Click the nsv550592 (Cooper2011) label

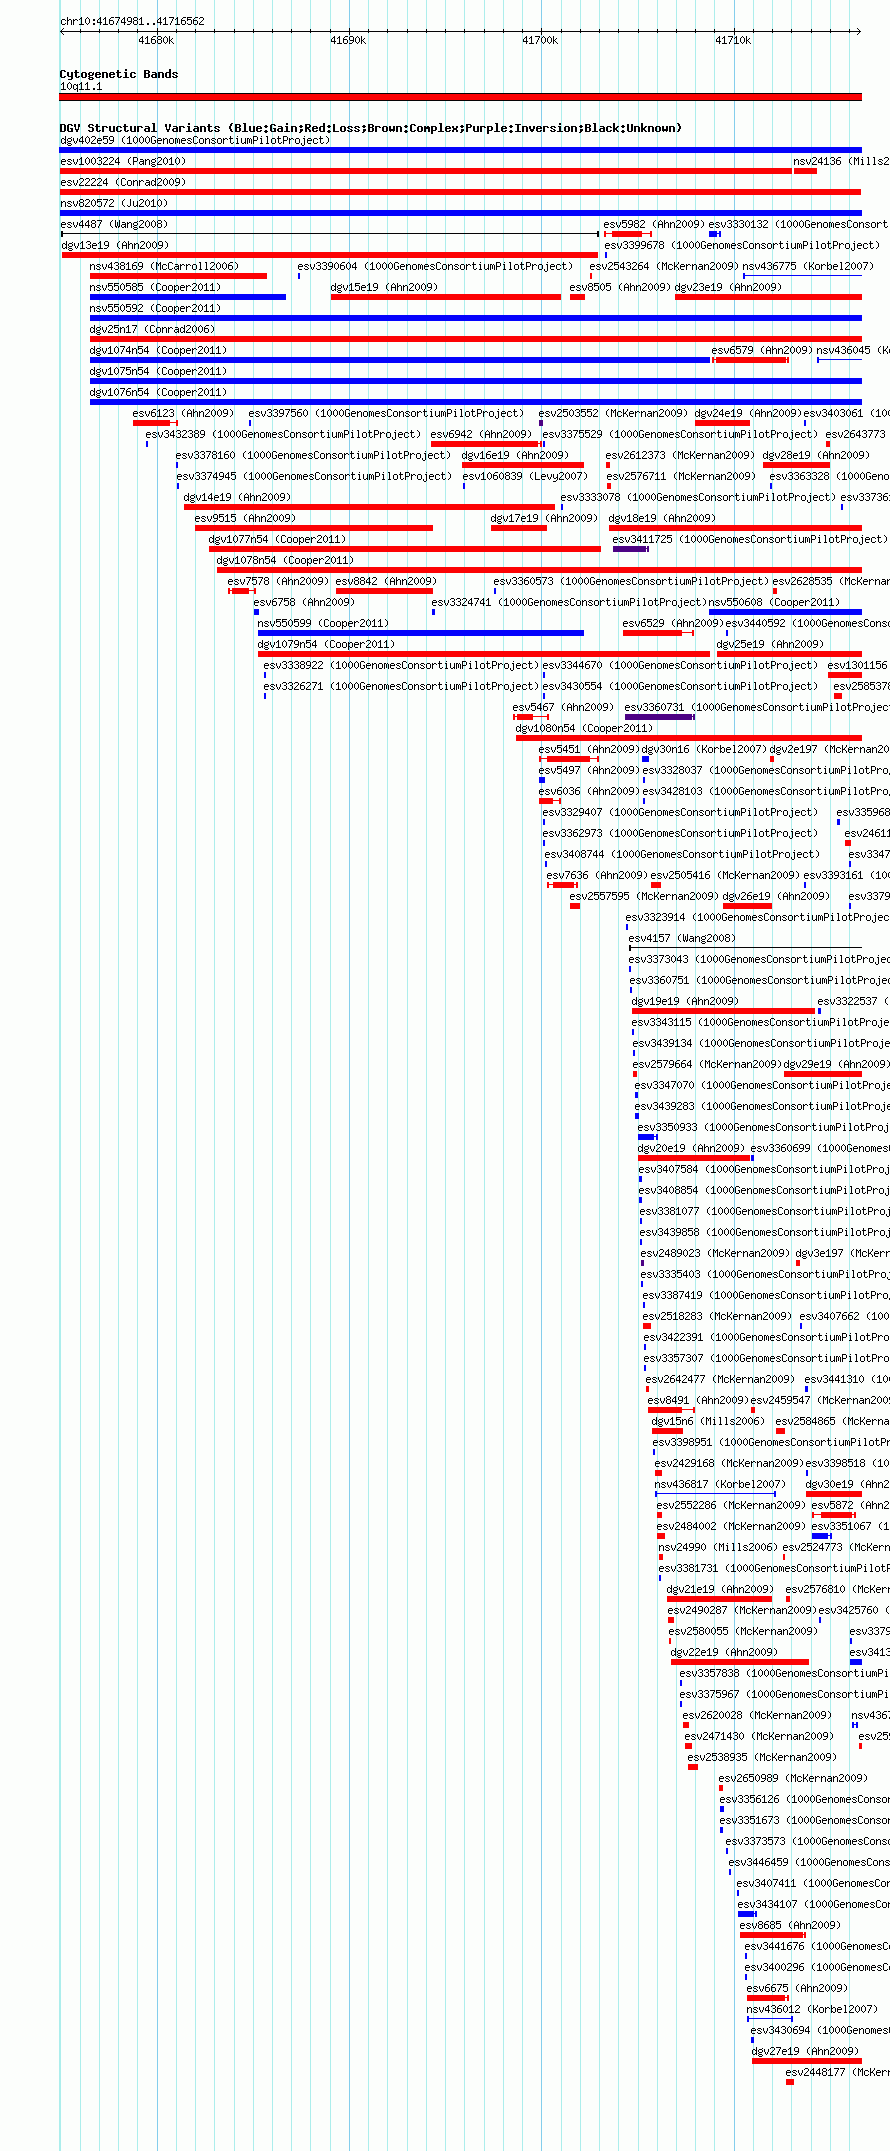coord(156,308)
